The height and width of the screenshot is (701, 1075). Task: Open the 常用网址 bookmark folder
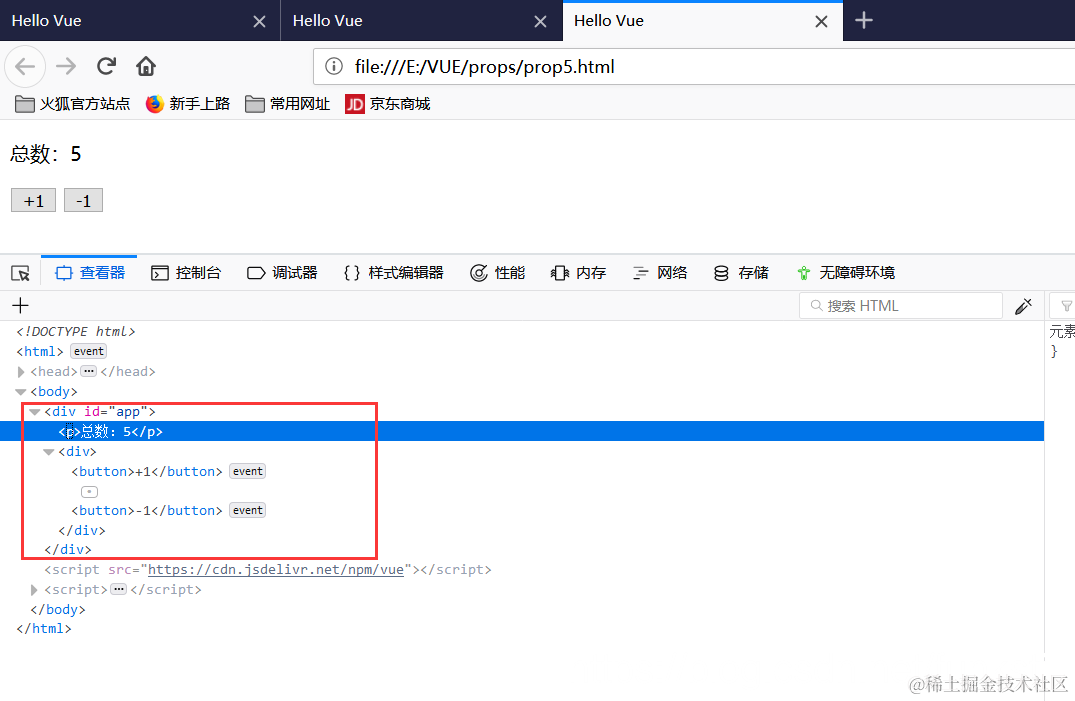[288, 104]
